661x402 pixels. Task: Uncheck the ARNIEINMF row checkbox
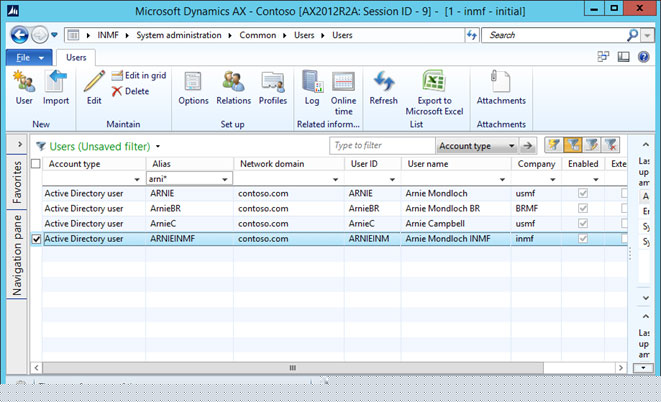pos(37,239)
